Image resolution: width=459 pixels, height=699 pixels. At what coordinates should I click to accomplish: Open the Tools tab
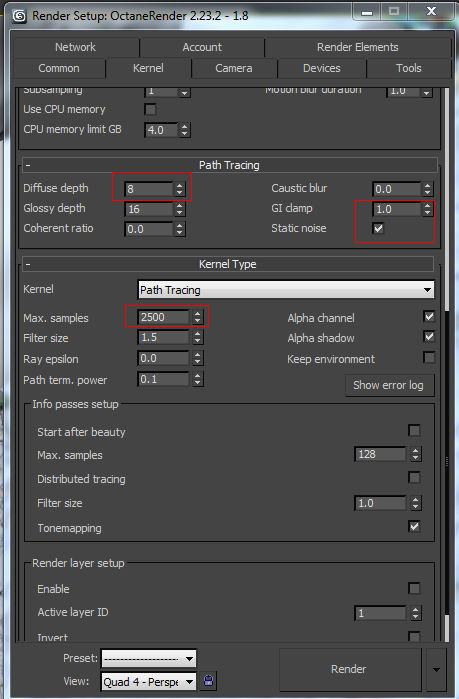408,68
